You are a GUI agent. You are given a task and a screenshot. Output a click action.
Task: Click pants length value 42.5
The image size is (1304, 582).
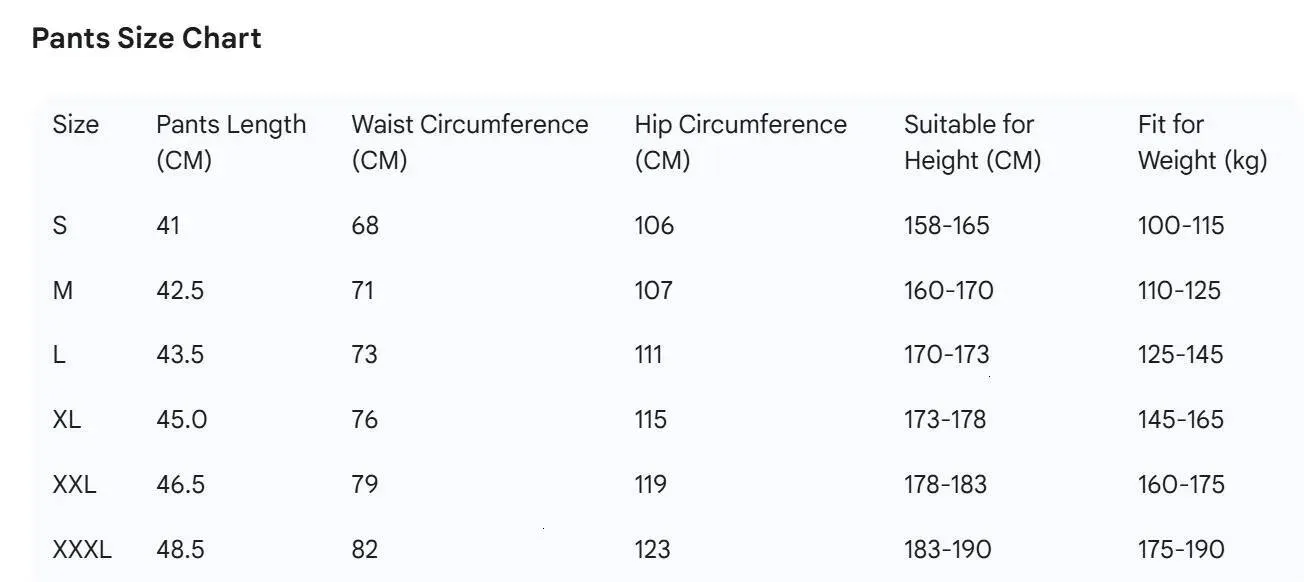180,291
